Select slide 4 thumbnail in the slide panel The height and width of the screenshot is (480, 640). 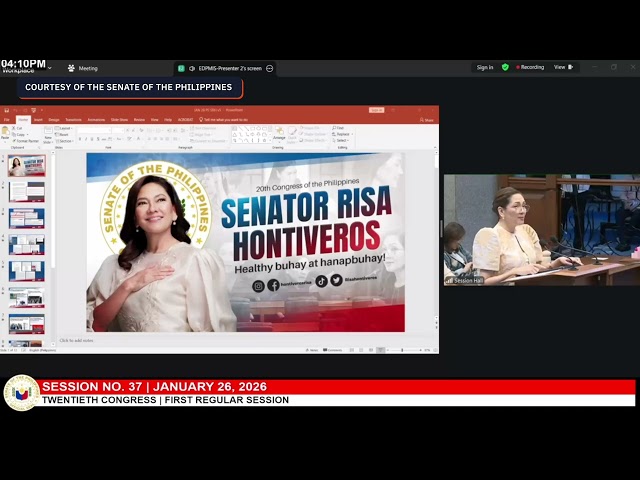(x=27, y=245)
